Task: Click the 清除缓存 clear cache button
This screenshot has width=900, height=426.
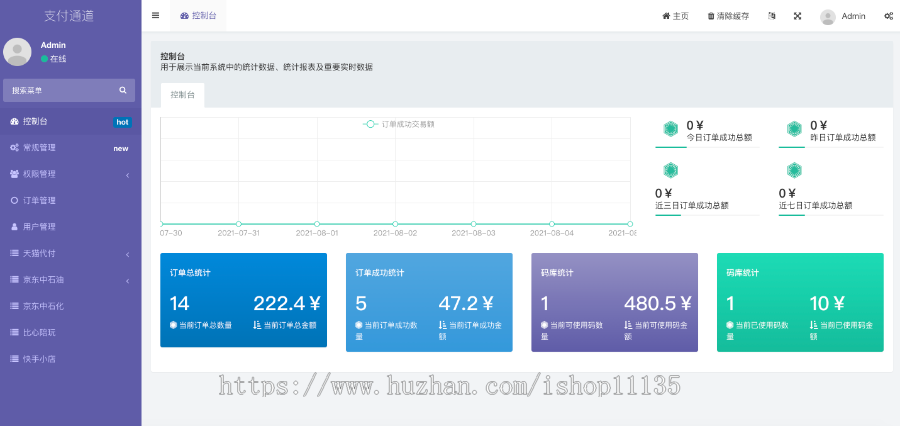Action: click(728, 16)
